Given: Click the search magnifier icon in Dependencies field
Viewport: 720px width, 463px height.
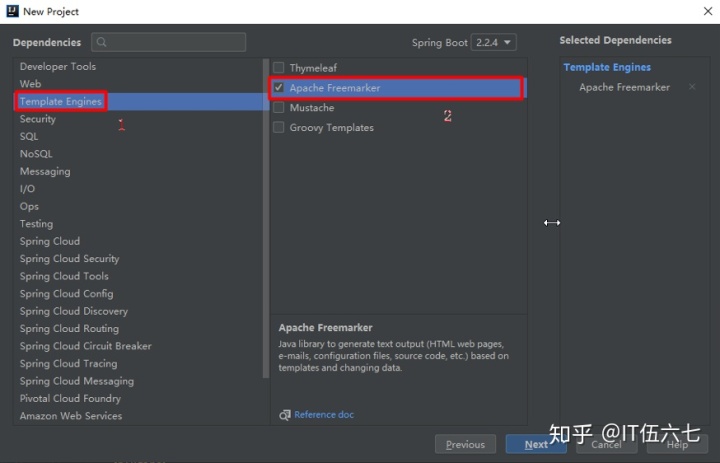Looking at the screenshot, I should (x=101, y=42).
